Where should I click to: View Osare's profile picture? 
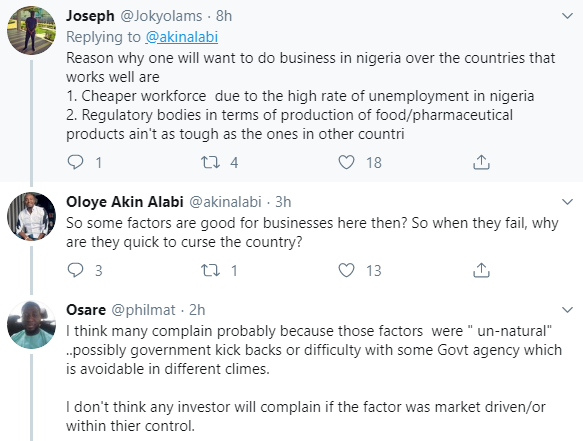(x=32, y=325)
